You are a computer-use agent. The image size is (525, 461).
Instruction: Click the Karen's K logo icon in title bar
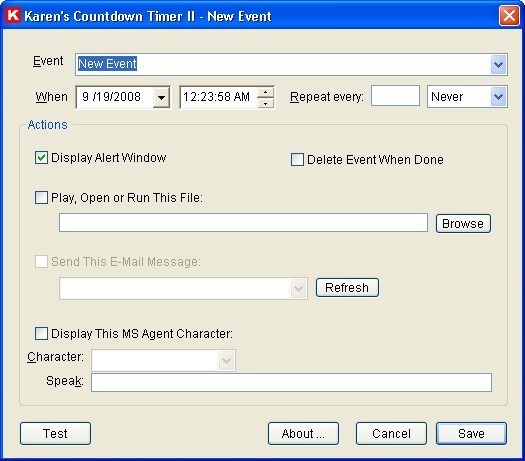pyautogui.click(x=13, y=15)
